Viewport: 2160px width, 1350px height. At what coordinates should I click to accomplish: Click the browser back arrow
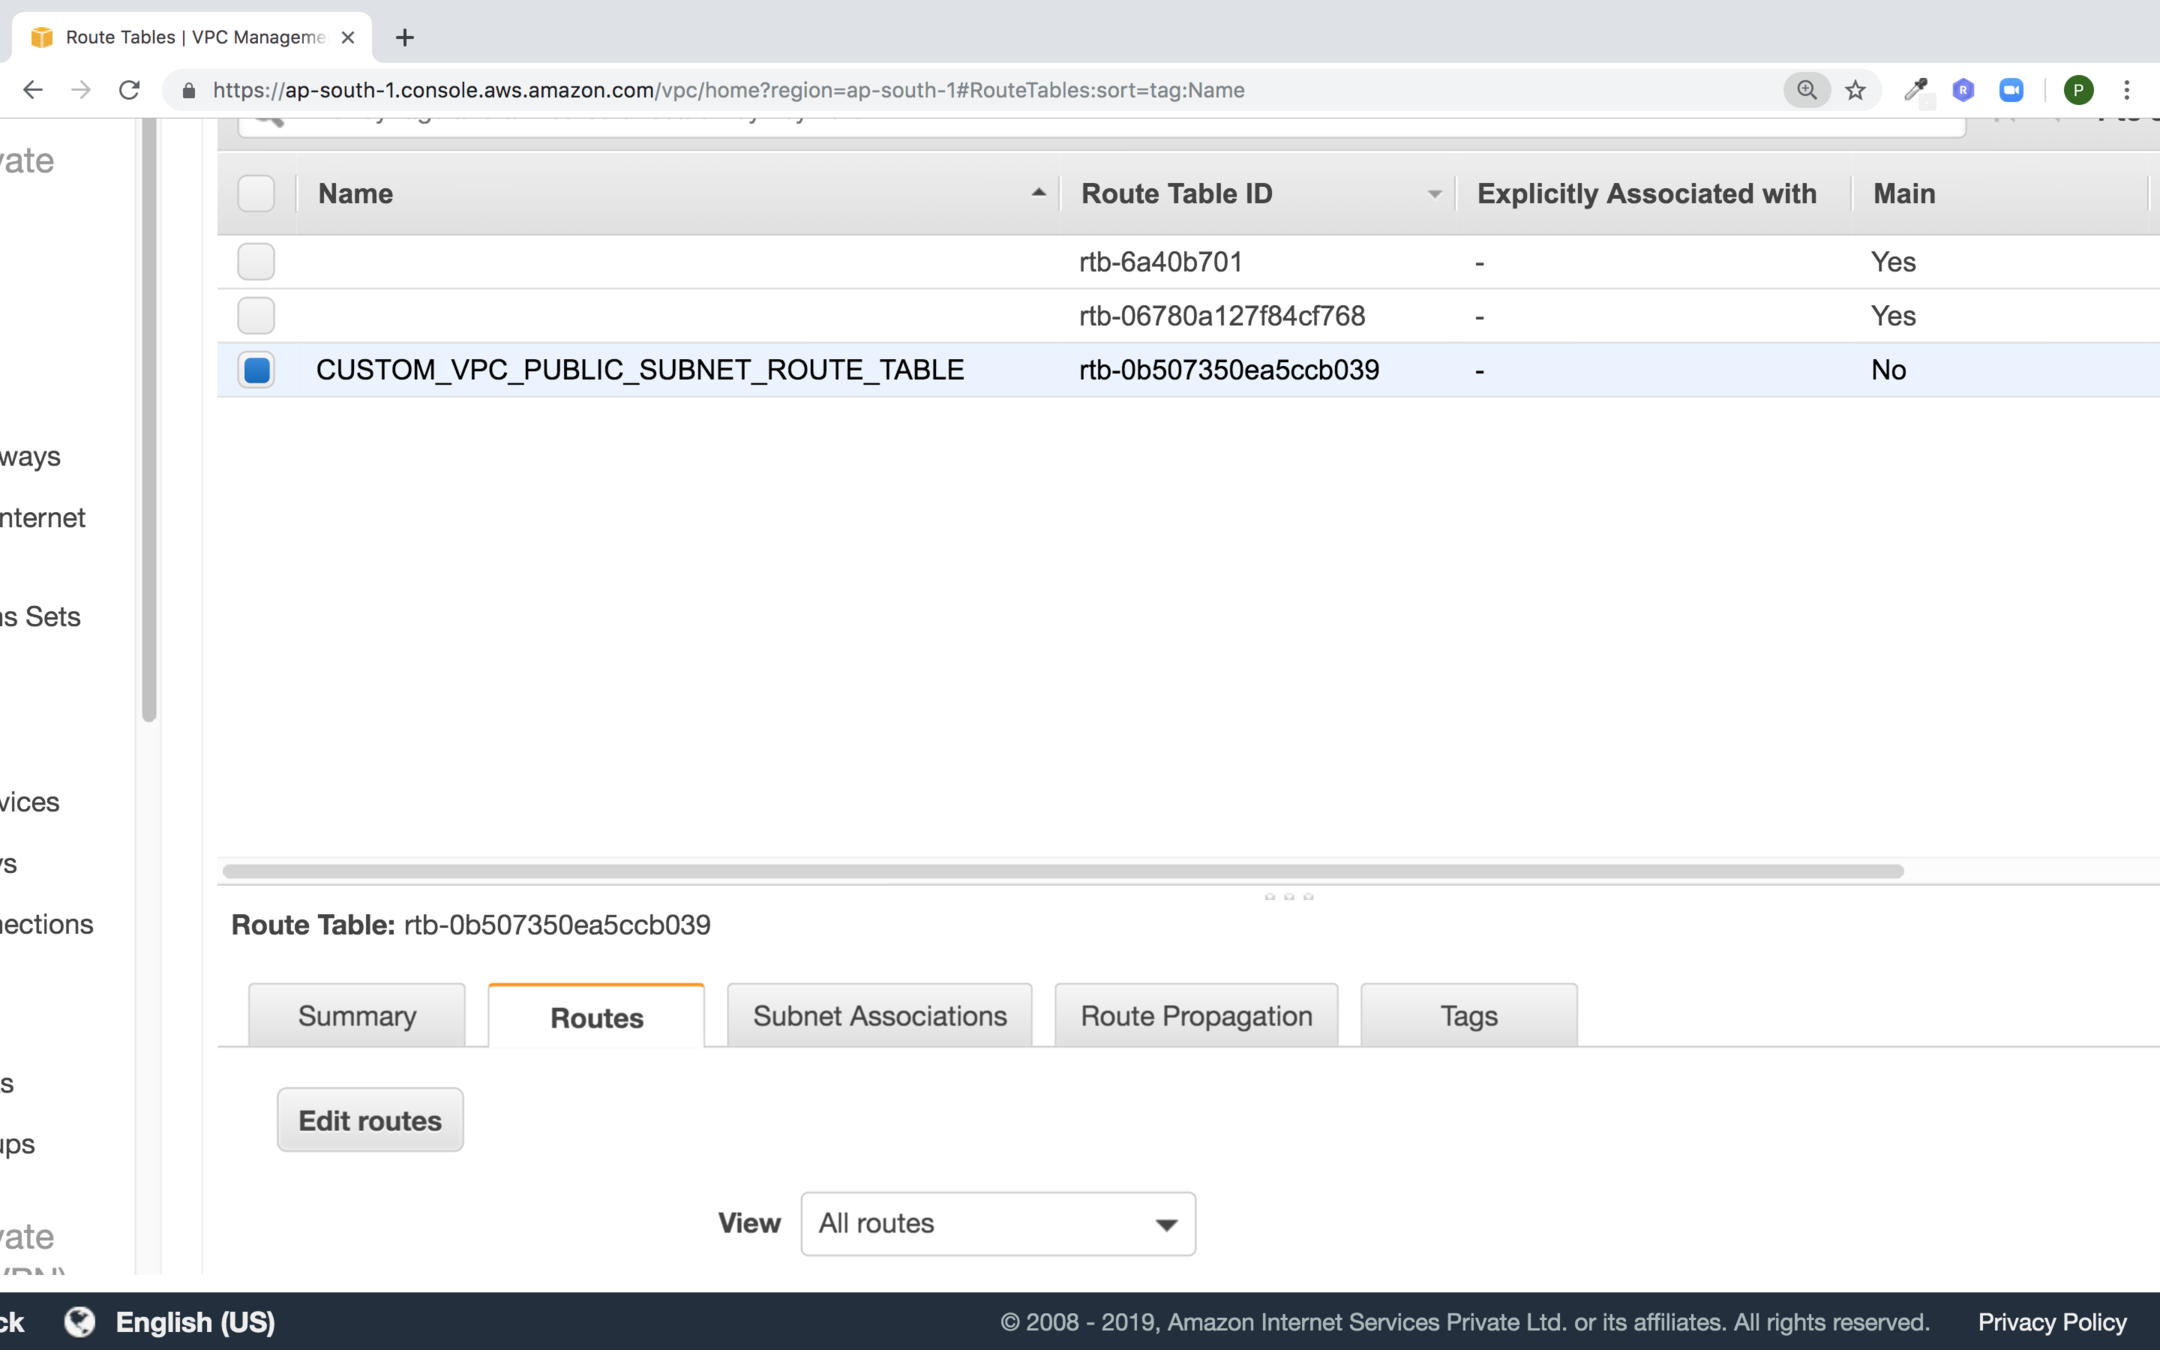tap(33, 90)
